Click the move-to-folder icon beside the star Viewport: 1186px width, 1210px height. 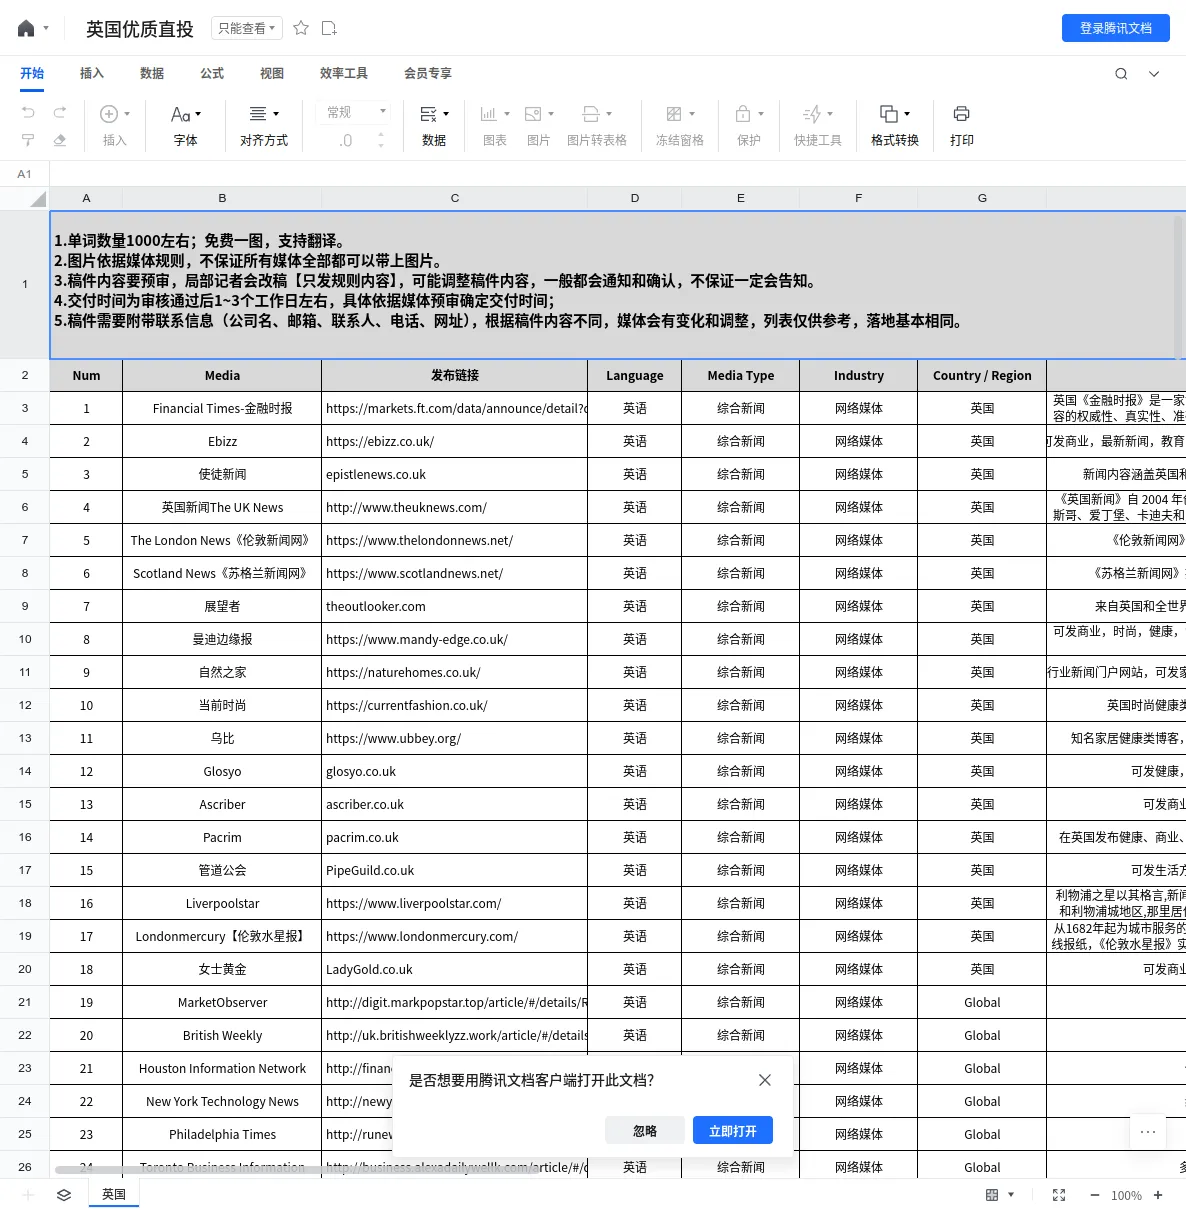click(x=329, y=28)
